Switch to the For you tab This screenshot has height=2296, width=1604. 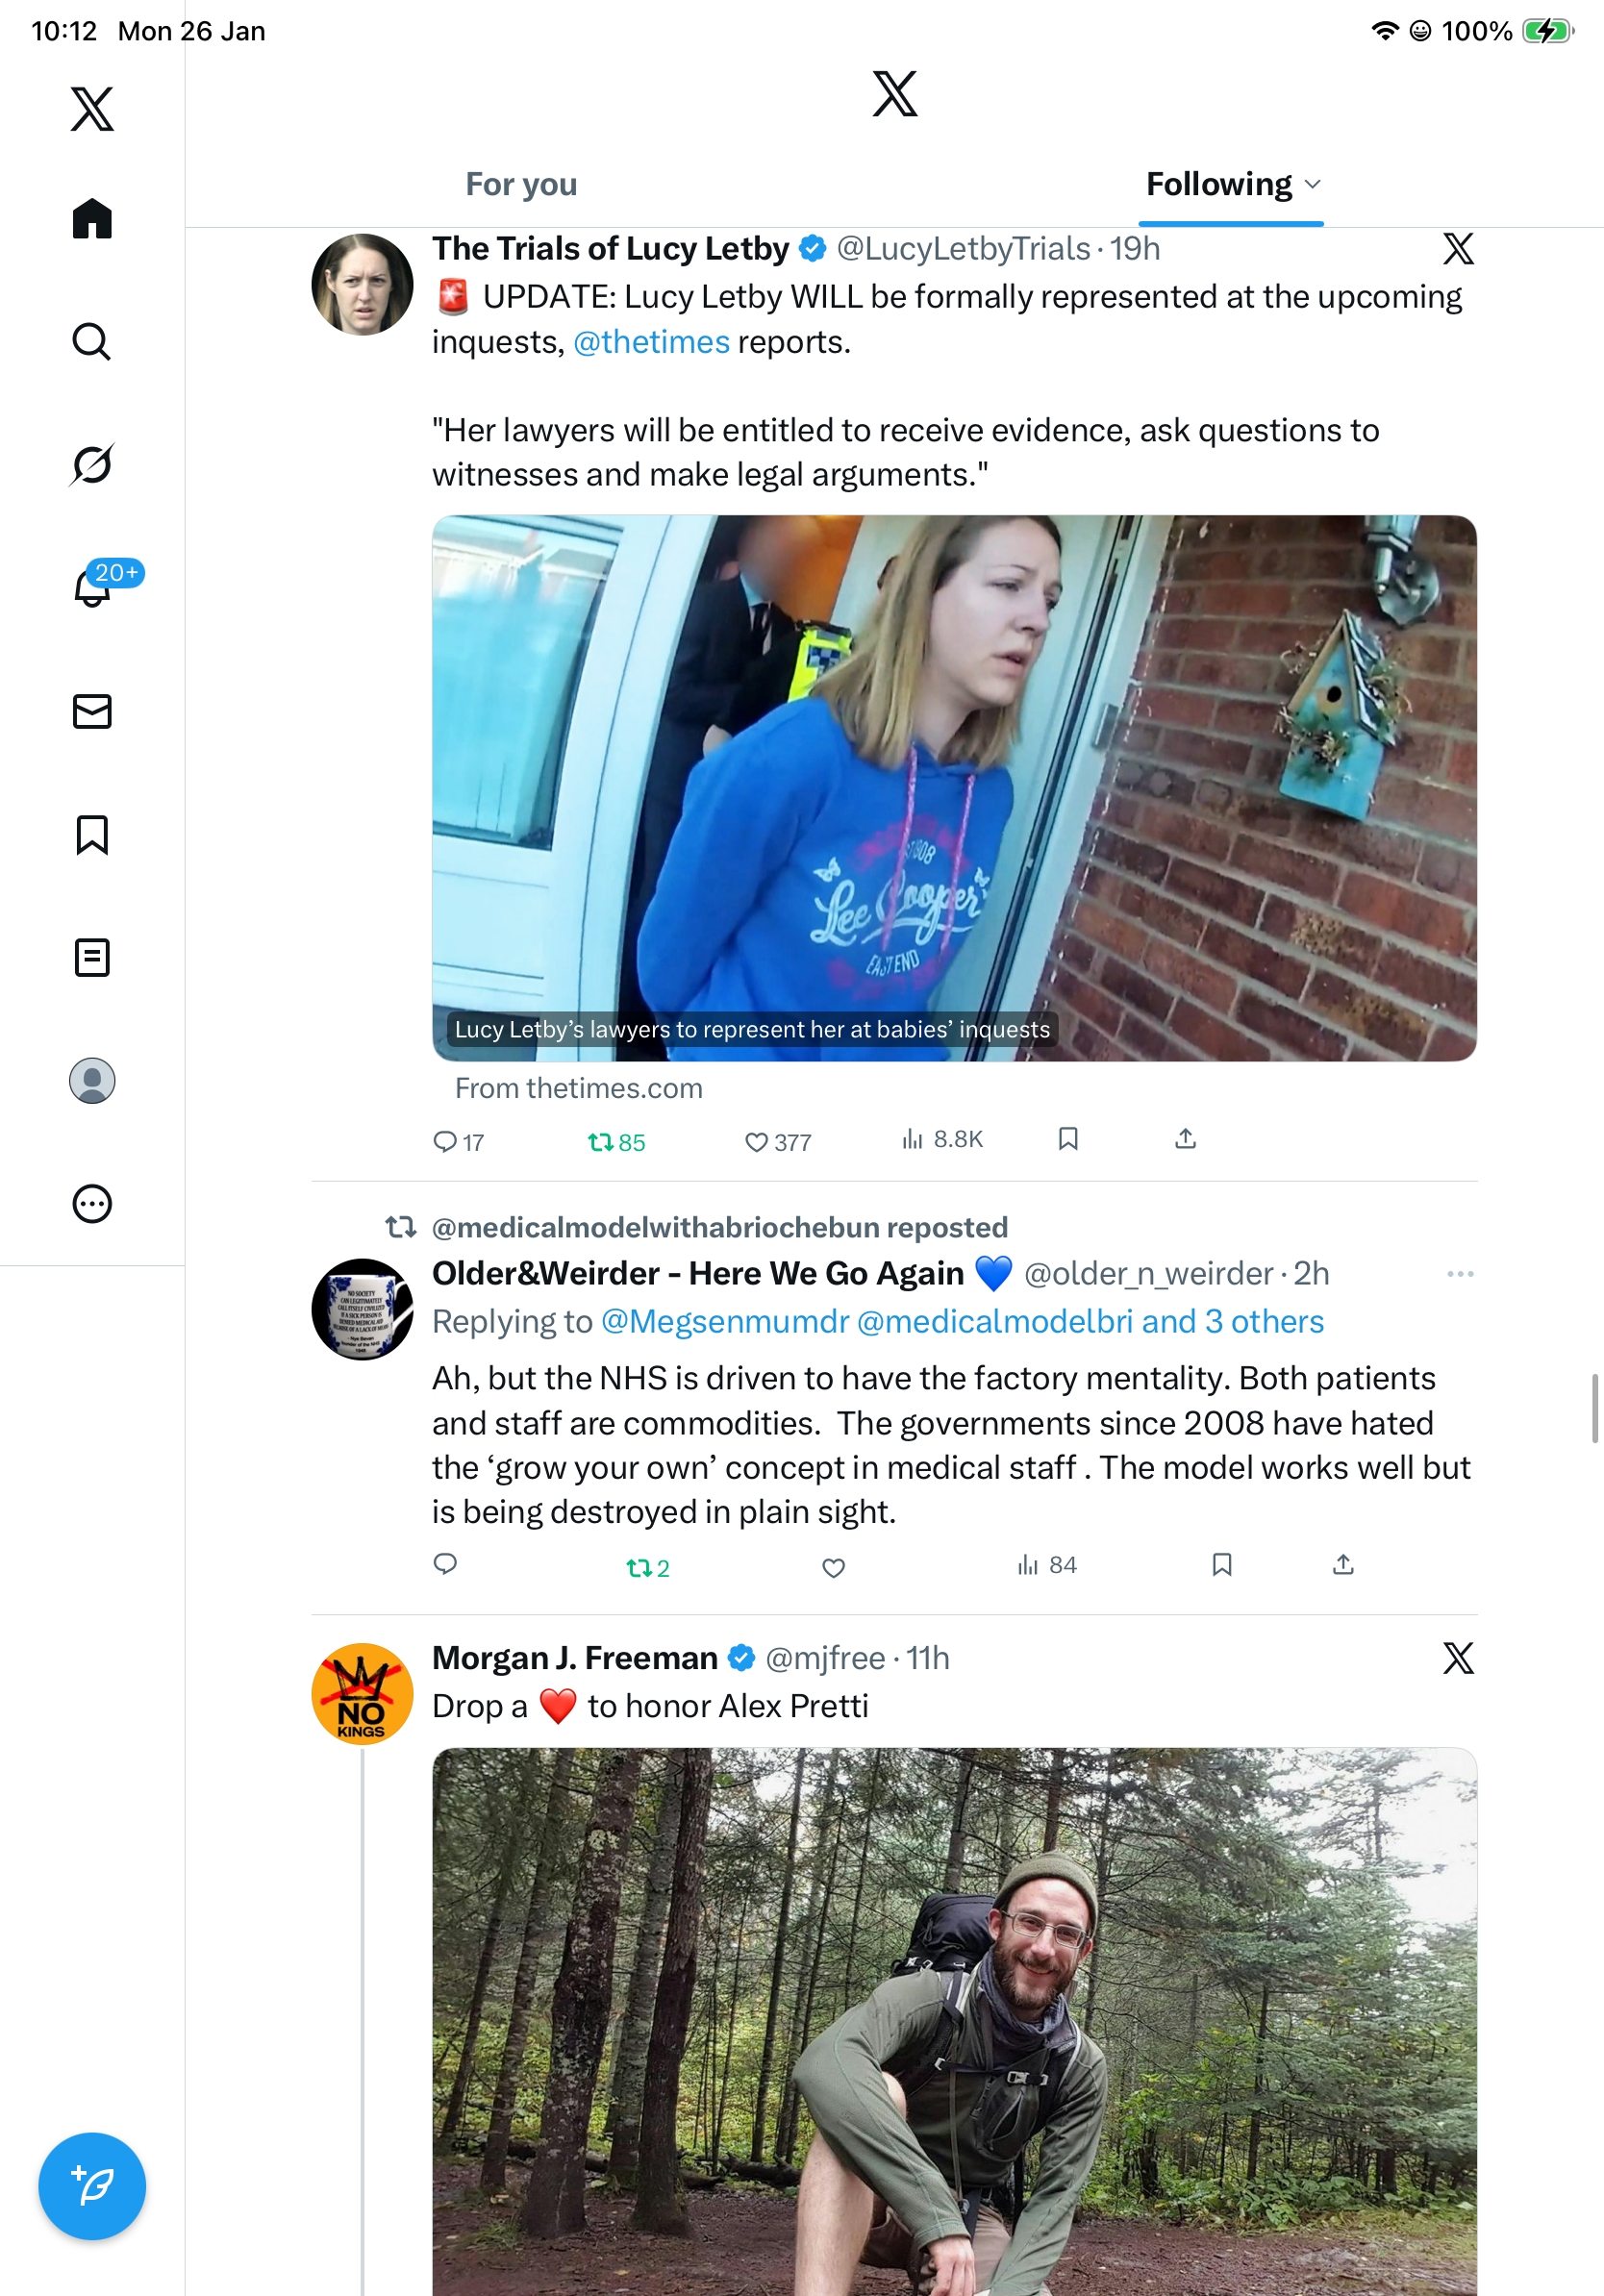(521, 184)
